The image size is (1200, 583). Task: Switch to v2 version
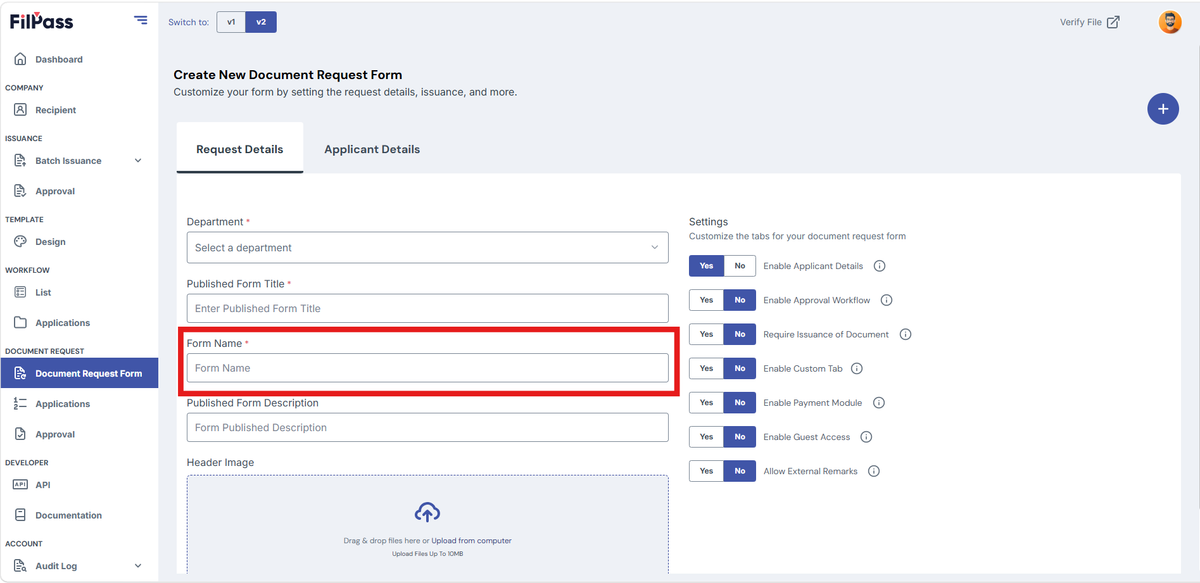pos(261,21)
